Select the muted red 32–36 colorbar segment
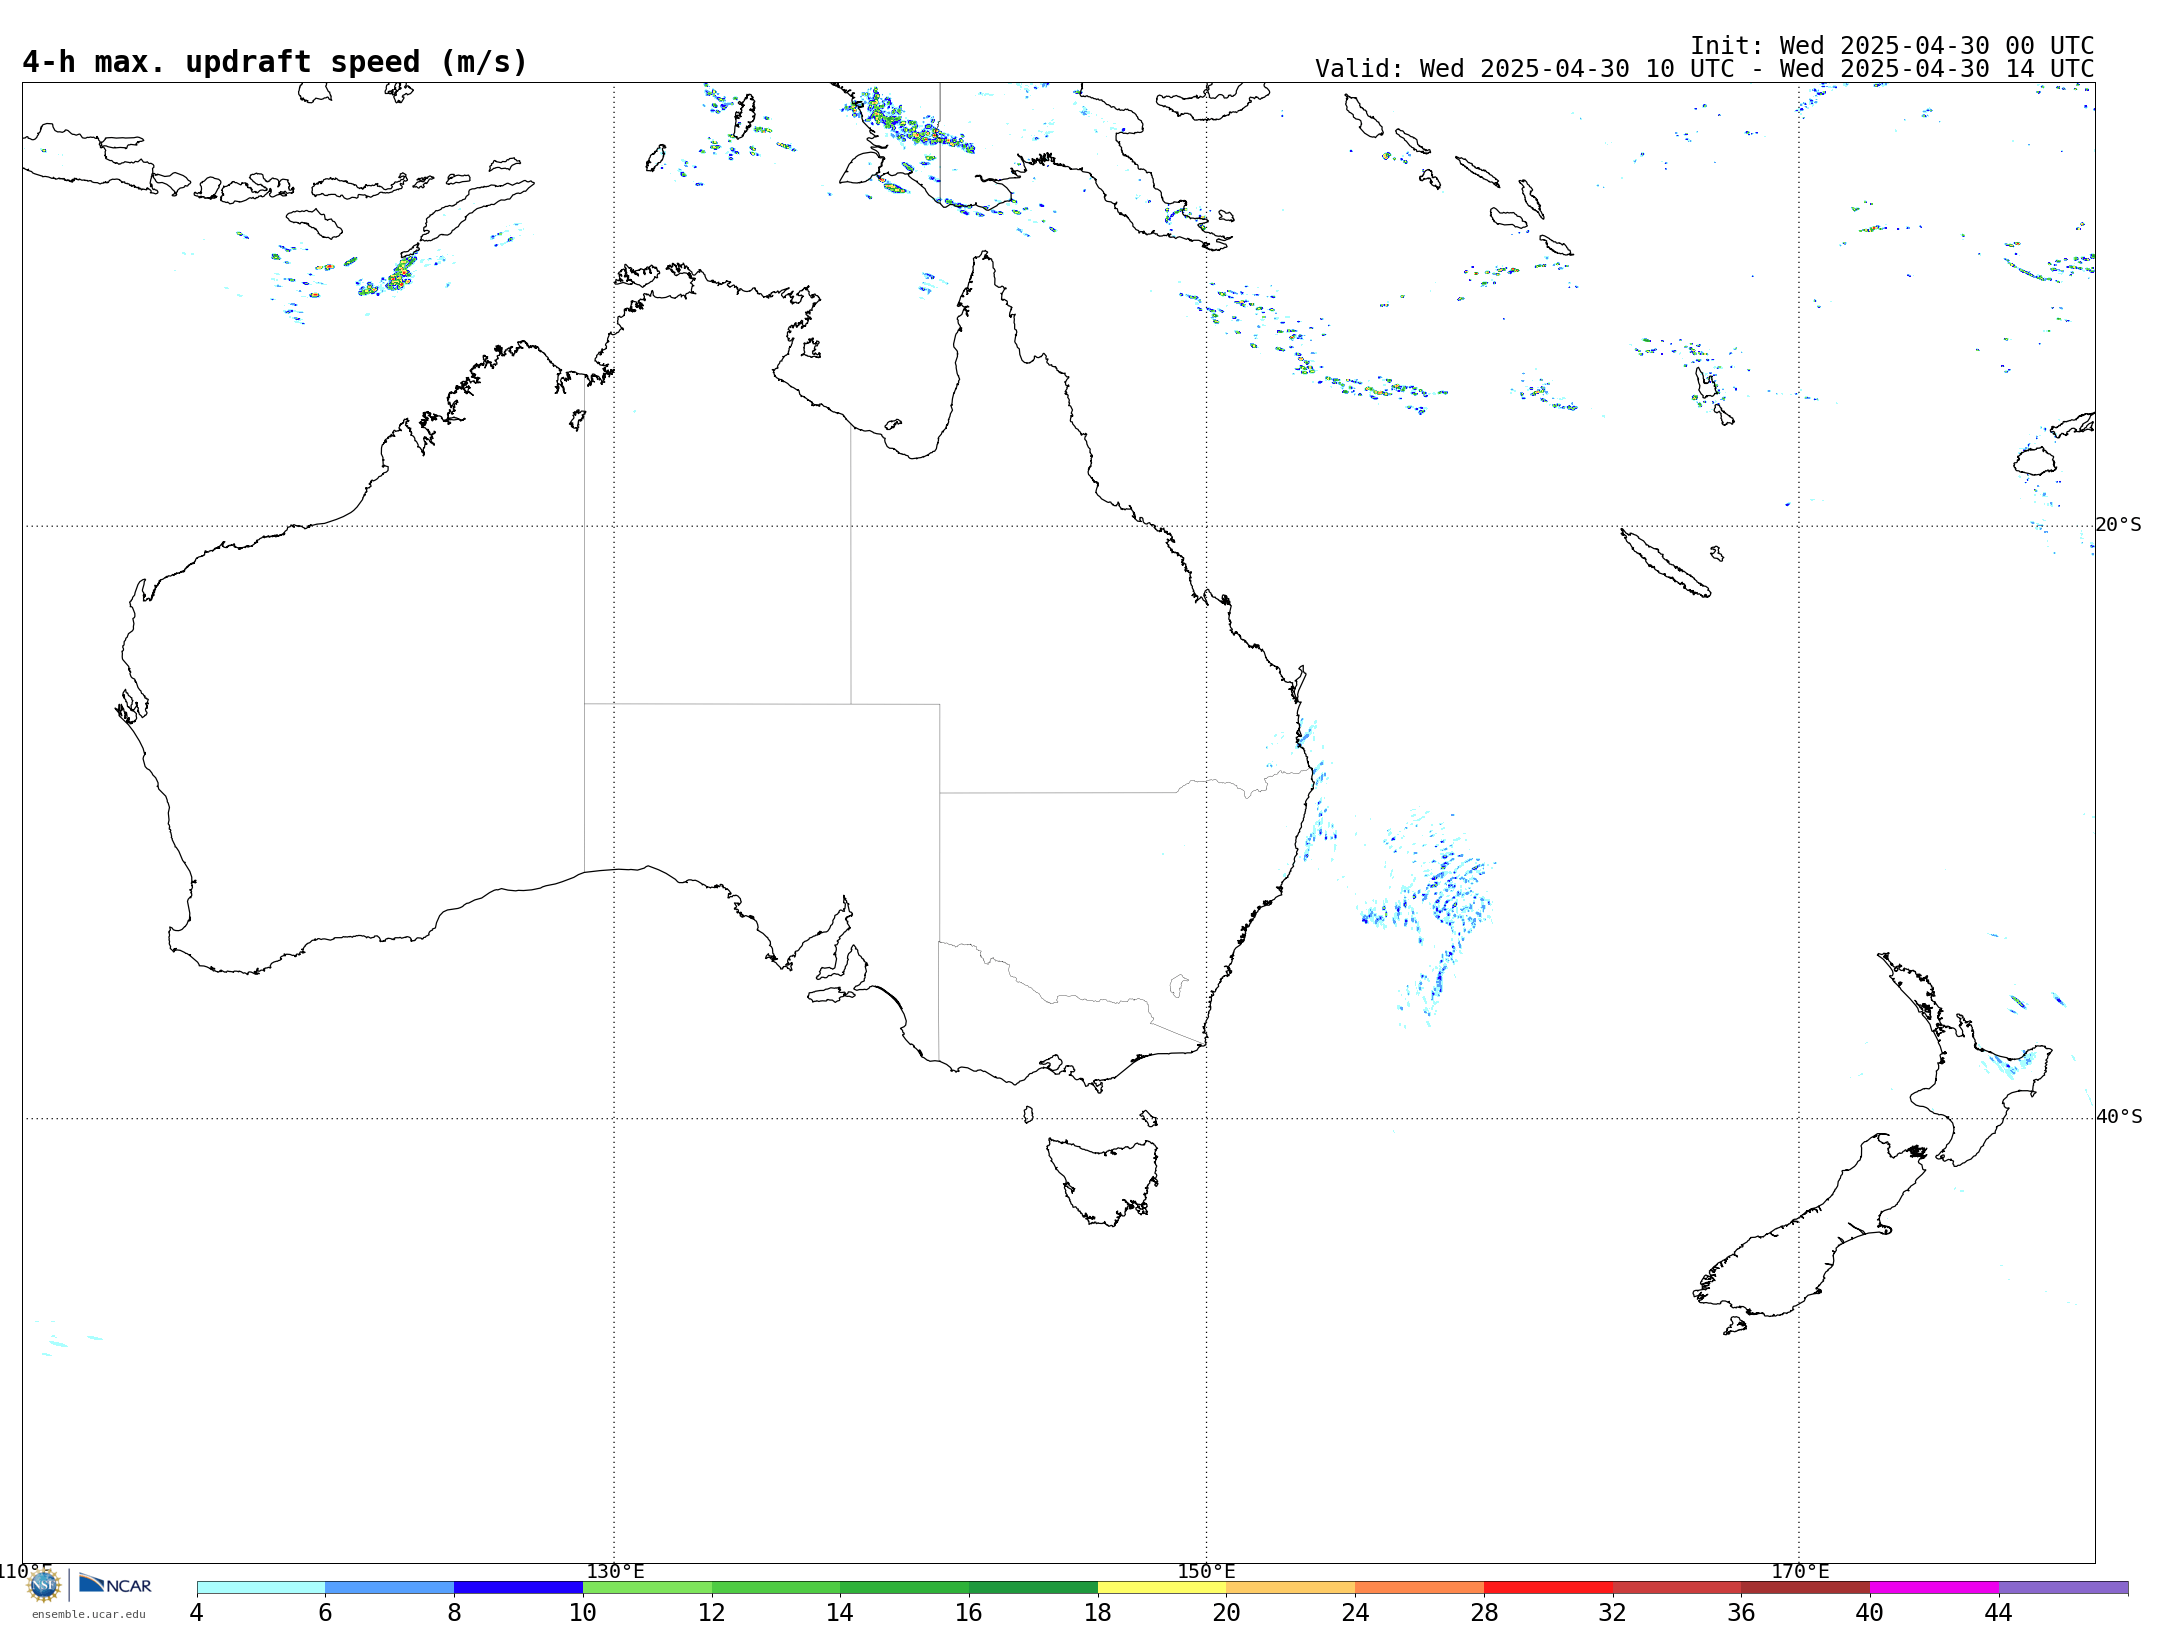2160x1626 pixels. [x=1677, y=1588]
